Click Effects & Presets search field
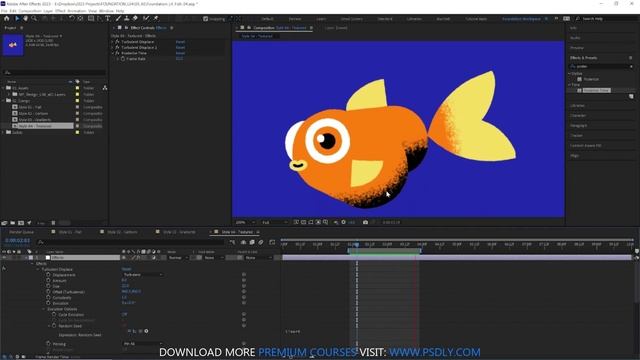The image size is (640, 360). pyautogui.click(x=602, y=66)
